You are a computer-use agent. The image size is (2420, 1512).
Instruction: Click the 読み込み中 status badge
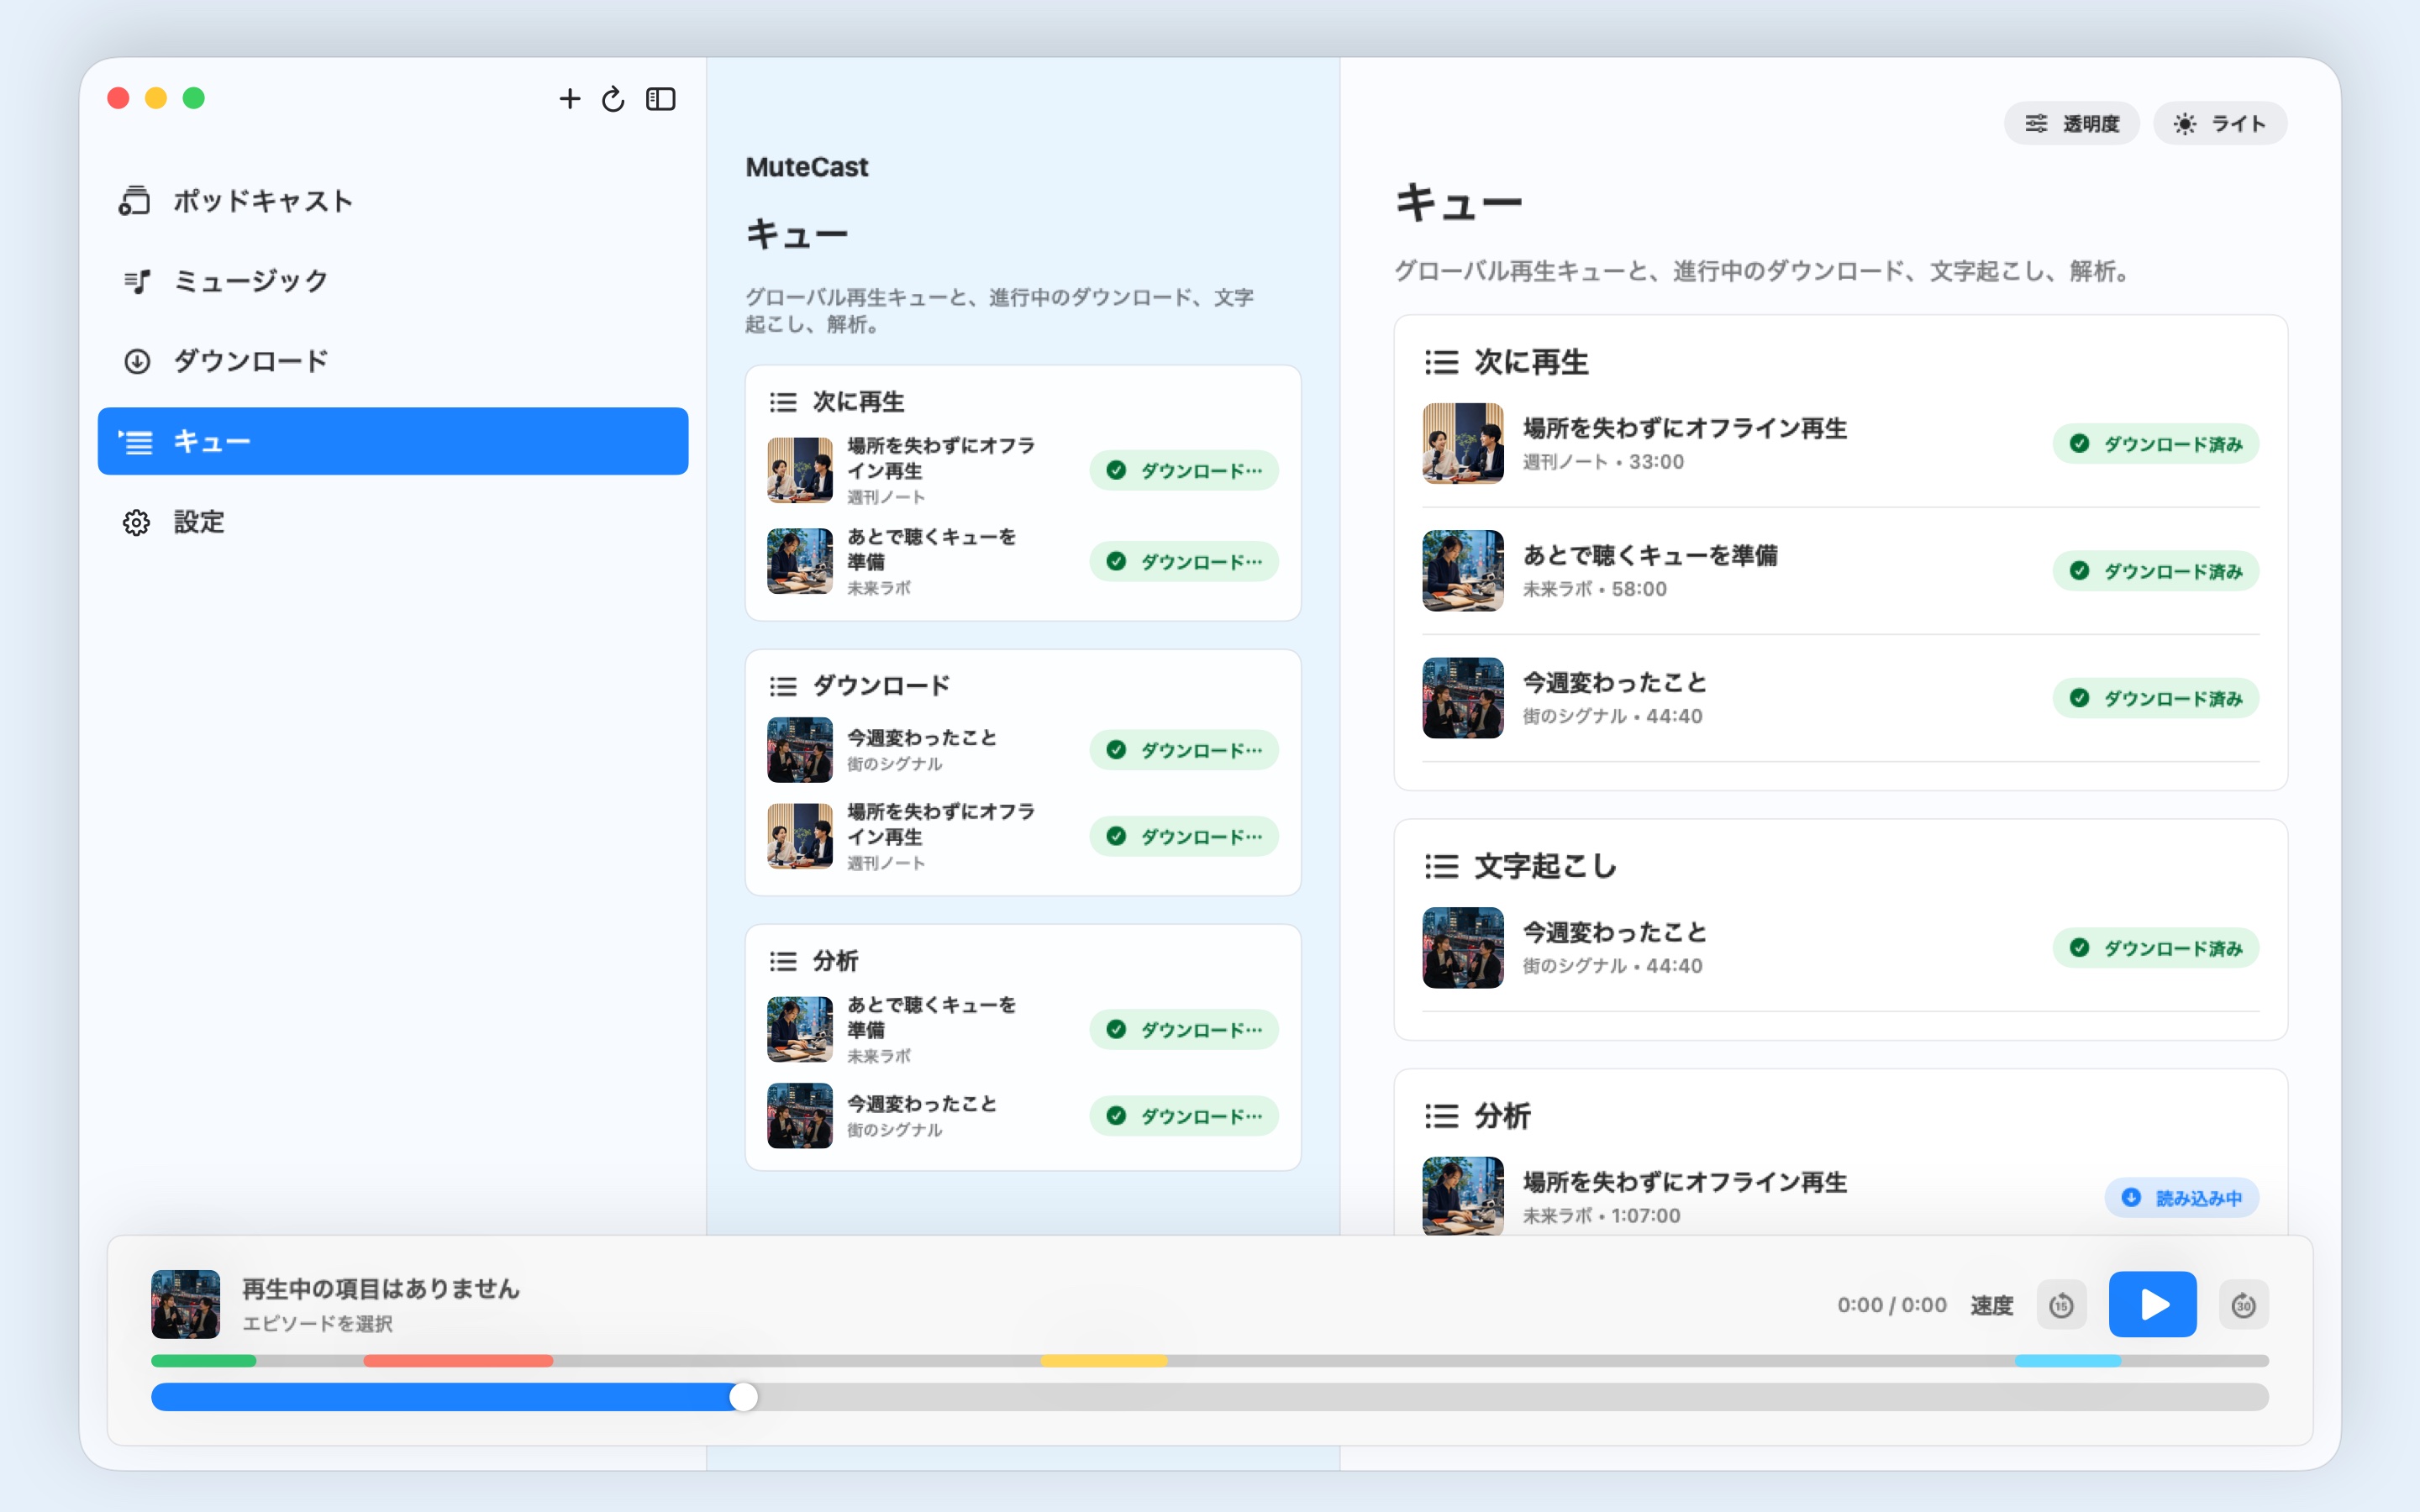click(2181, 1197)
